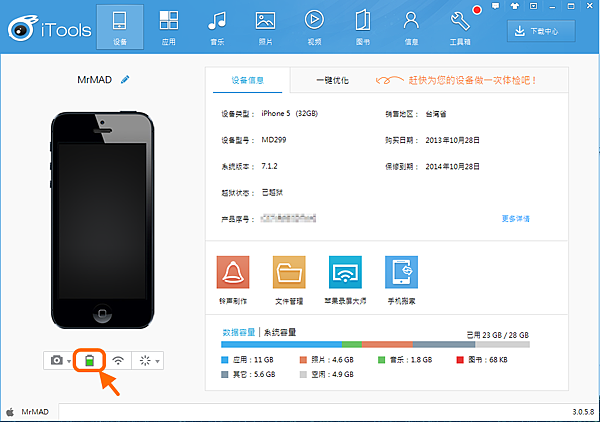The height and width of the screenshot is (422, 600).
Task: Click the dark gray 其它 storage bar segment
Action: (444, 345)
